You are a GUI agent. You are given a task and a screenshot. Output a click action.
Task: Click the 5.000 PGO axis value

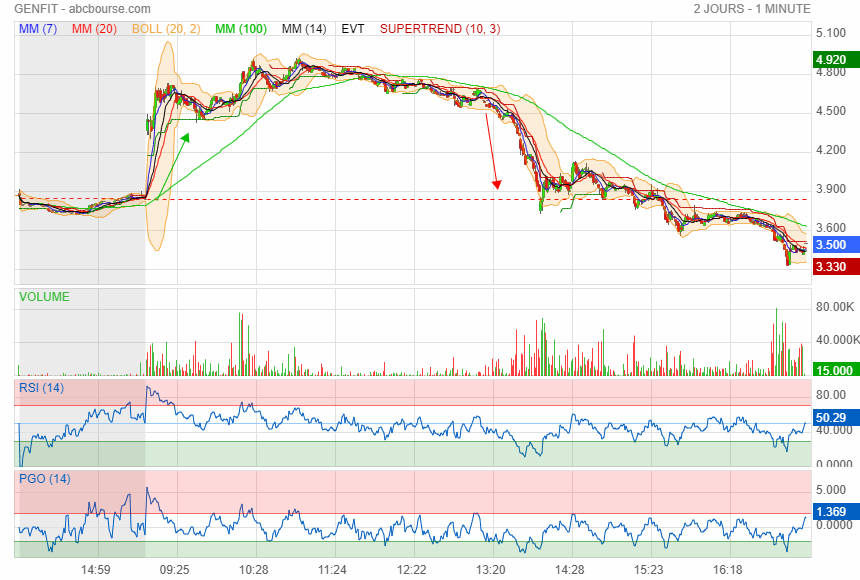(x=830, y=489)
